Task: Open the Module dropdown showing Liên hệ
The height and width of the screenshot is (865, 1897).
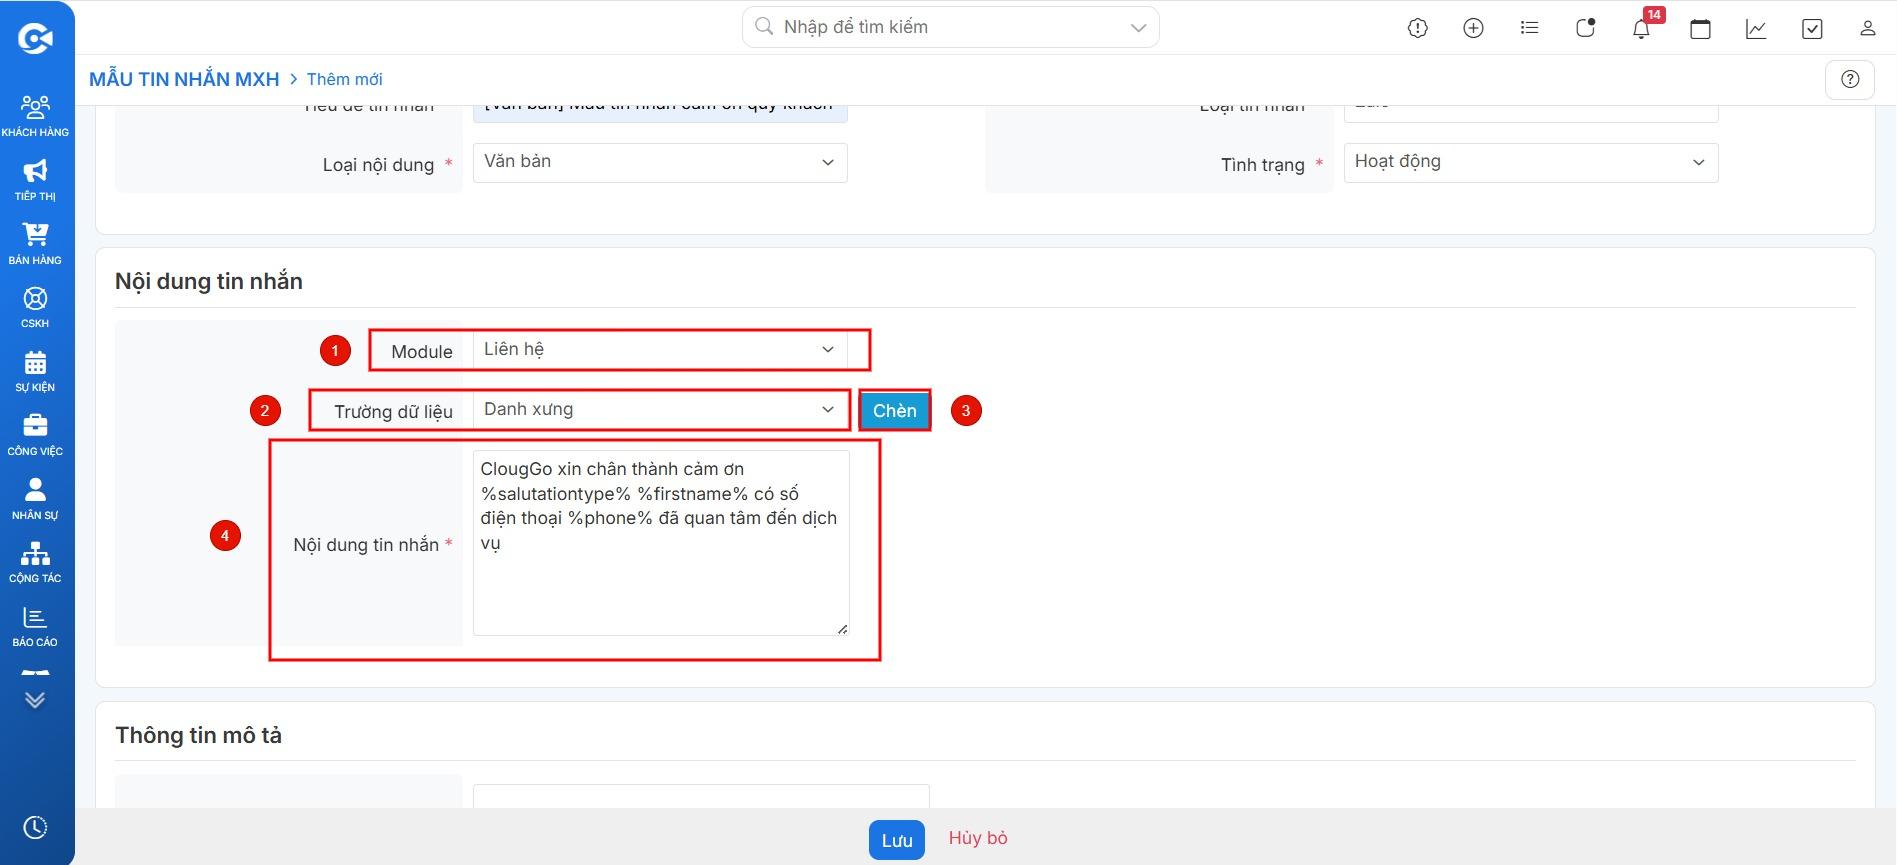Action: click(660, 350)
